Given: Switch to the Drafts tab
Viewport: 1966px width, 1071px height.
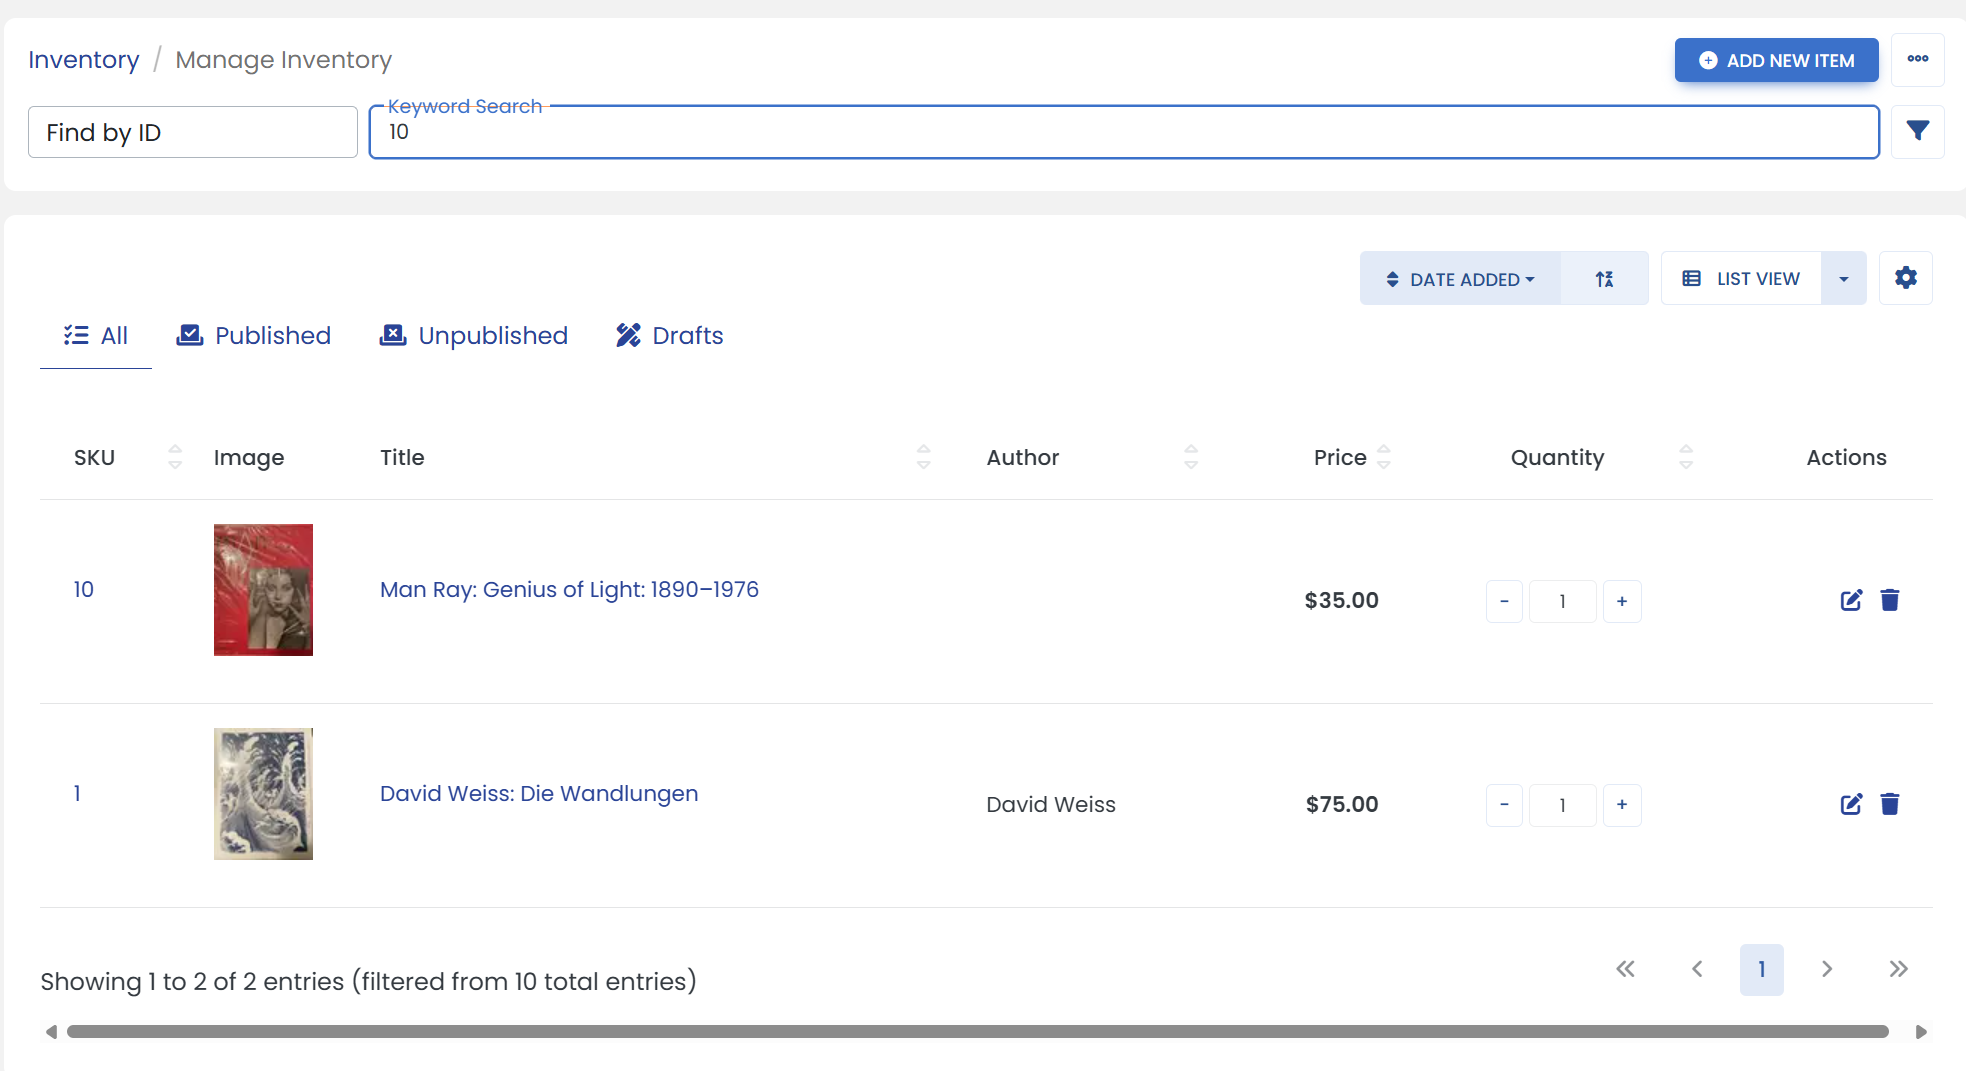Looking at the screenshot, I should (669, 336).
